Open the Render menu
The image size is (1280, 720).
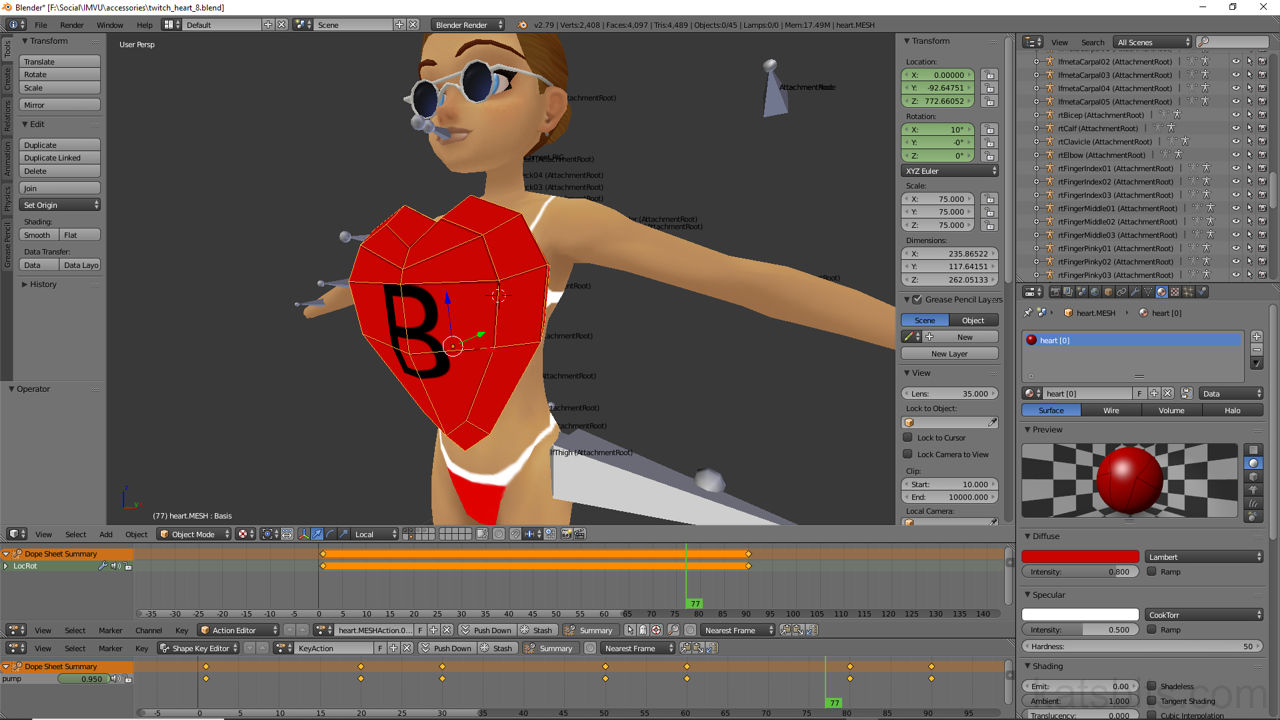click(x=72, y=24)
